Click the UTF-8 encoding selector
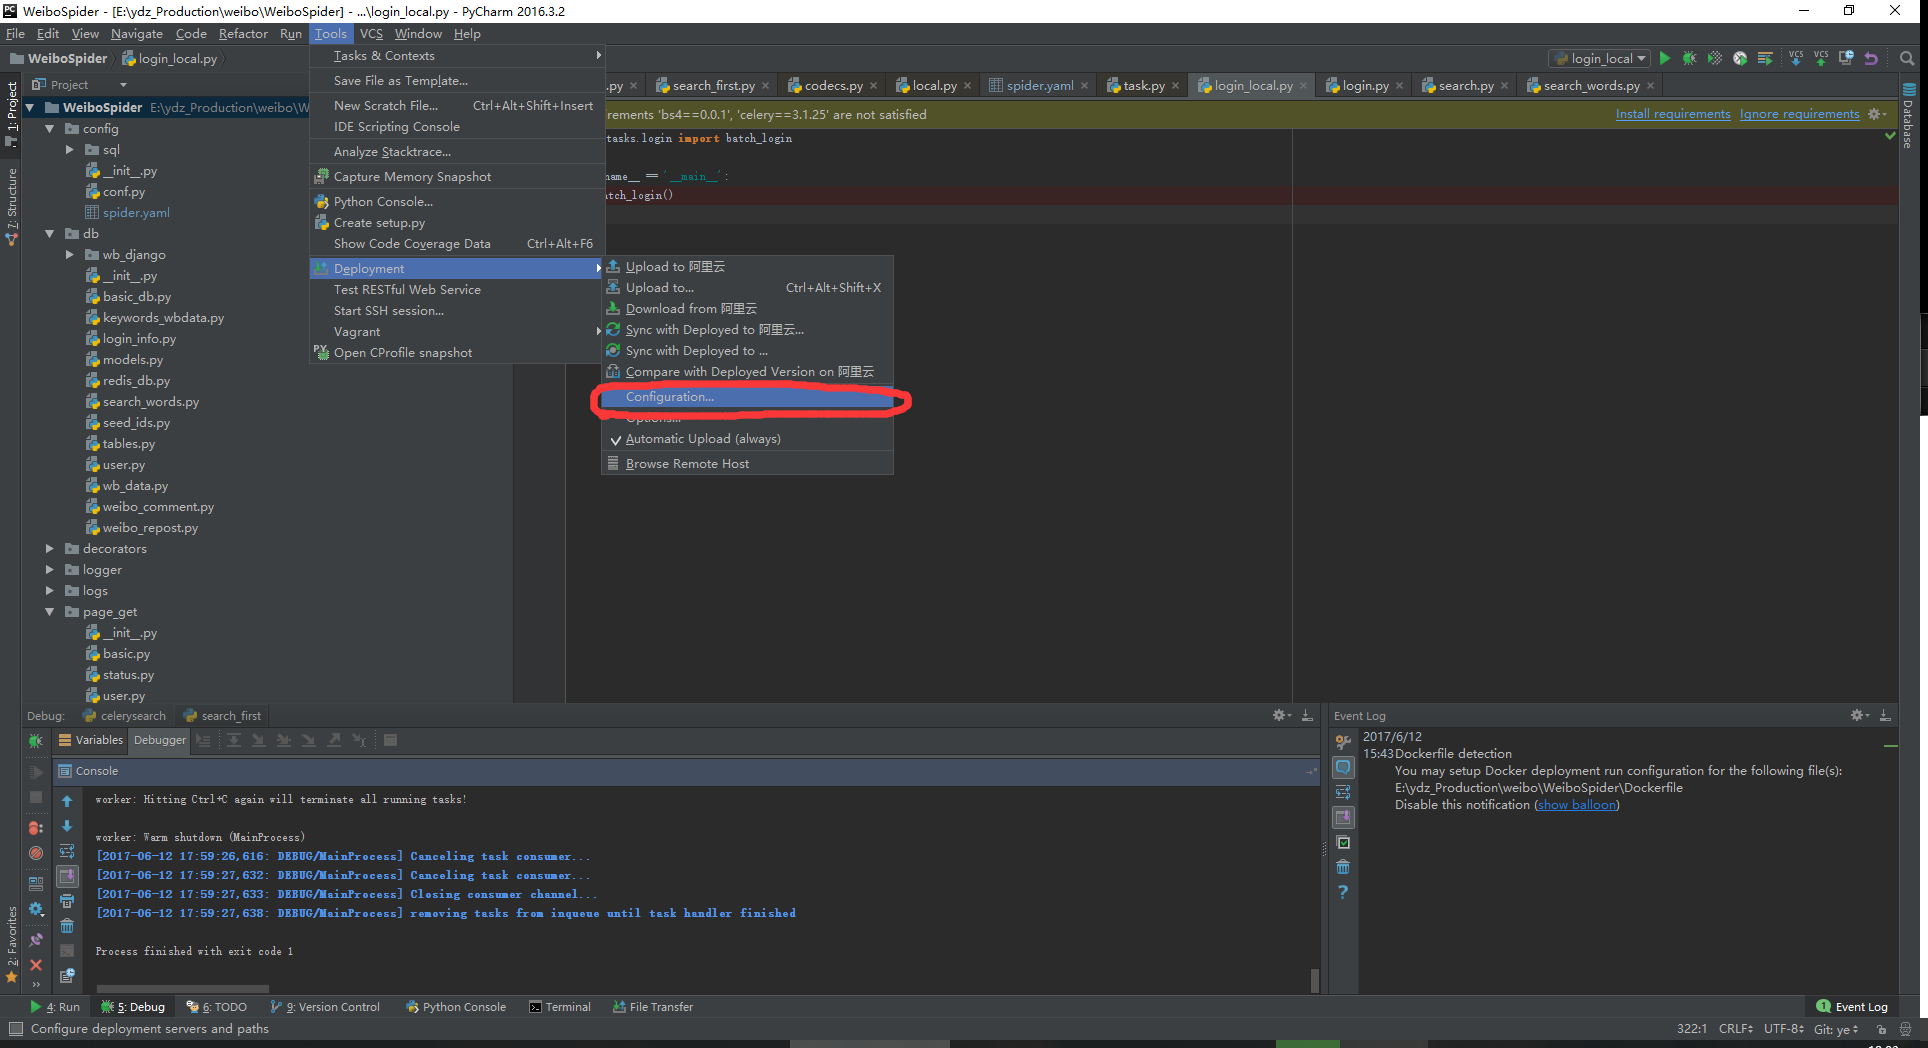The width and height of the screenshot is (1928, 1048). tap(1783, 1029)
